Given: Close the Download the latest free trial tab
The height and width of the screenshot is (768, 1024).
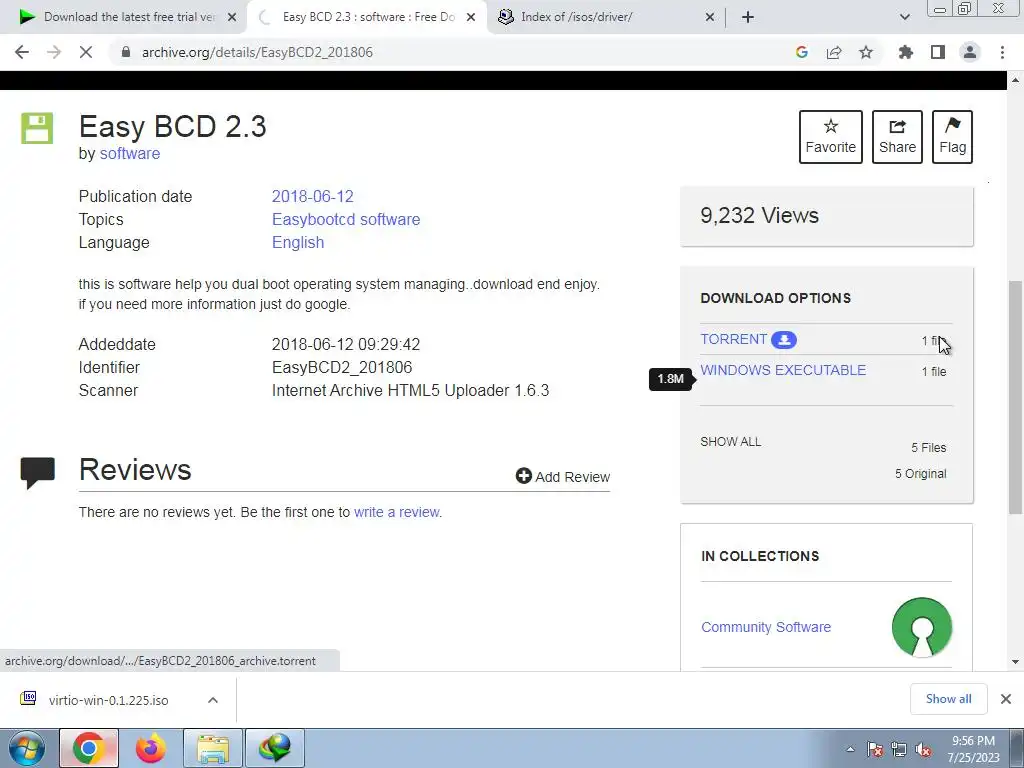Looking at the screenshot, I should [x=232, y=17].
